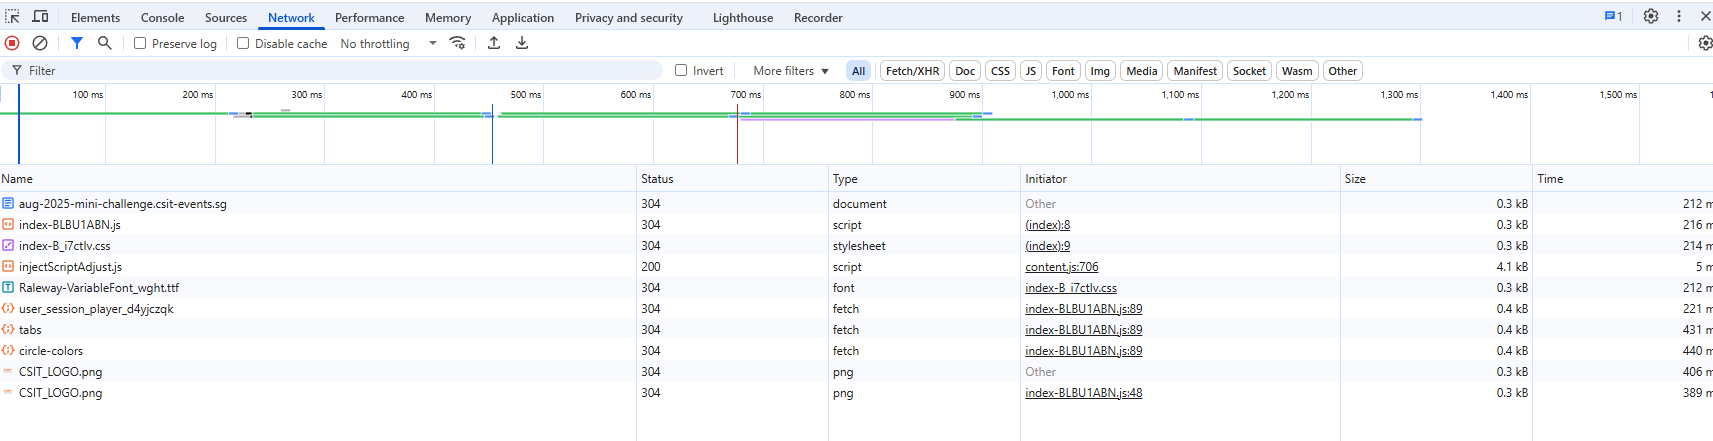1713x441 pixels.
Task: Stop recording network log
Action: [x=12, y=43]
